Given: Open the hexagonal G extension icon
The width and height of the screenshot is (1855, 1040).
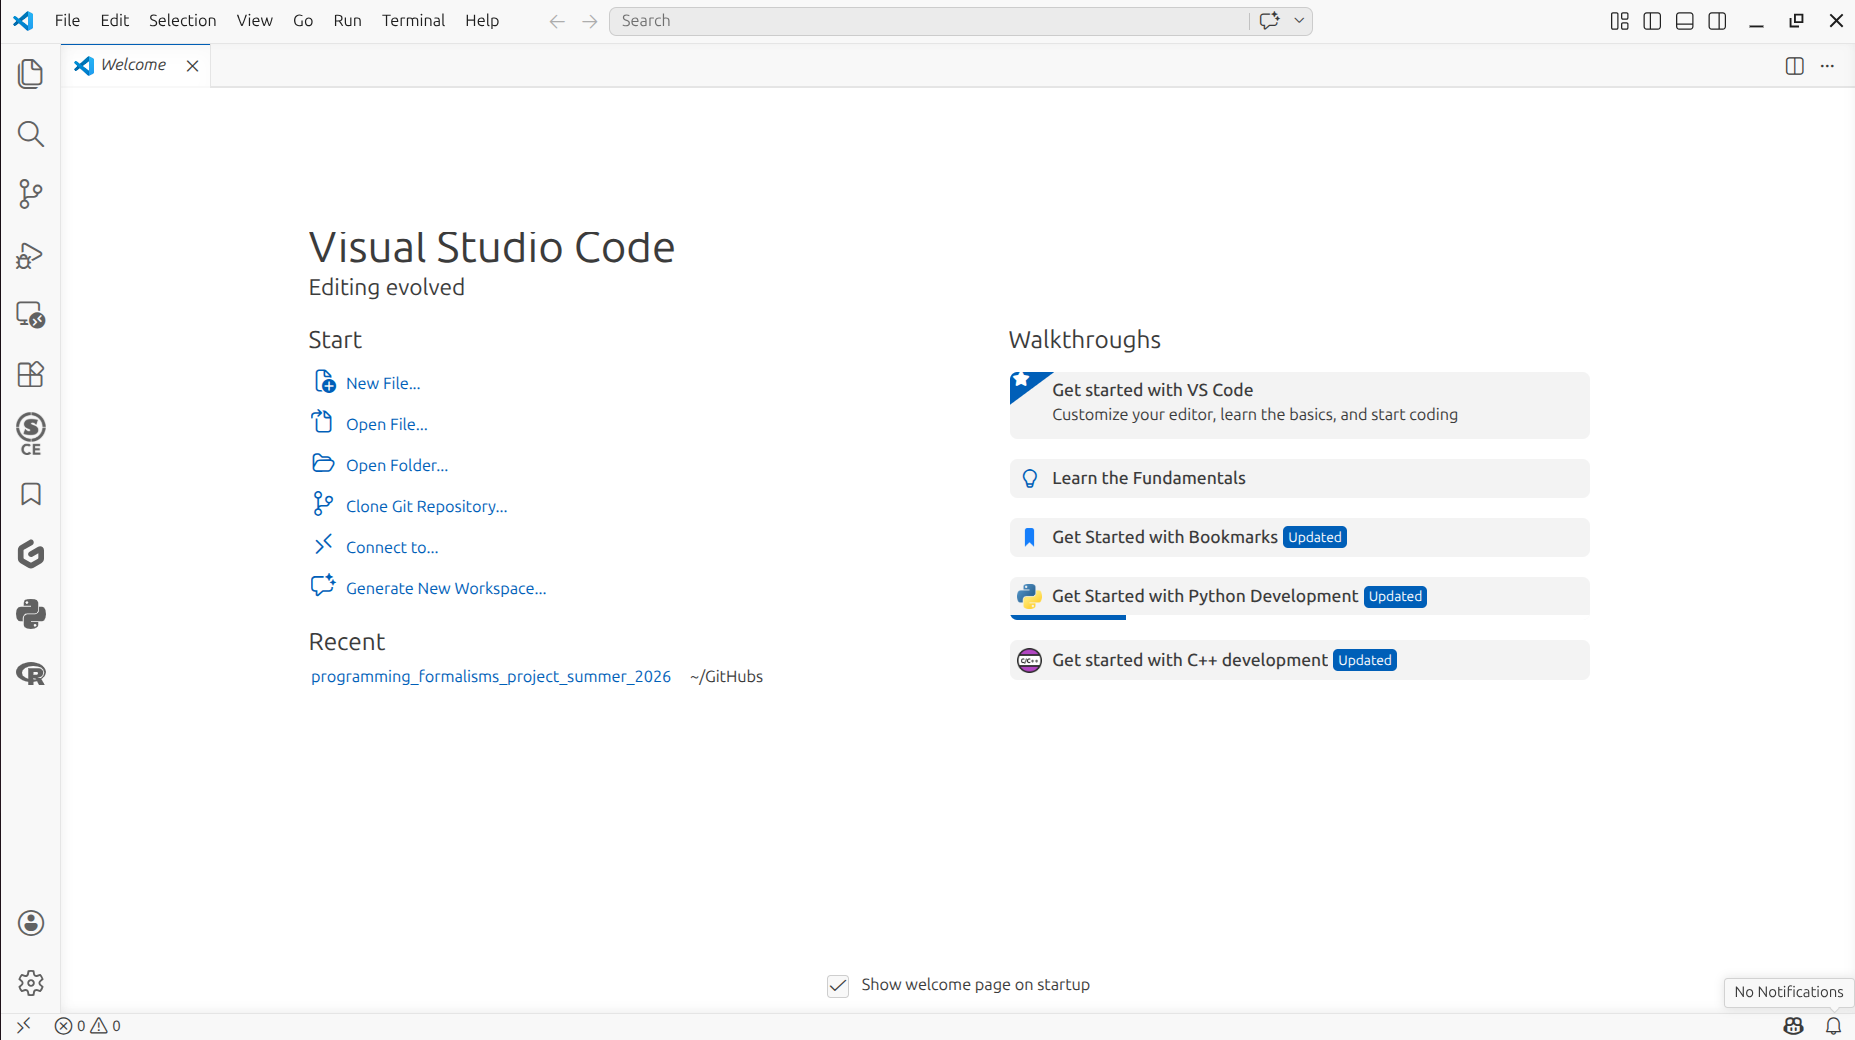Looking at the screenshot, I should click(31, 554).
